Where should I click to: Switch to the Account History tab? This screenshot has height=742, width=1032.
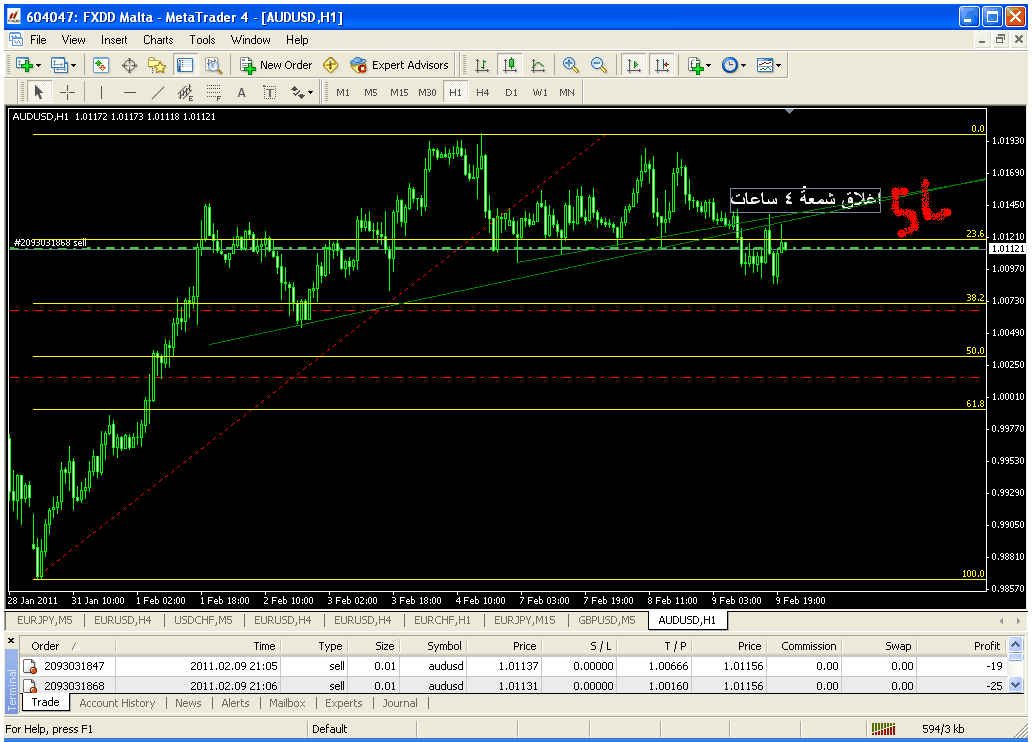click(117, 703)
